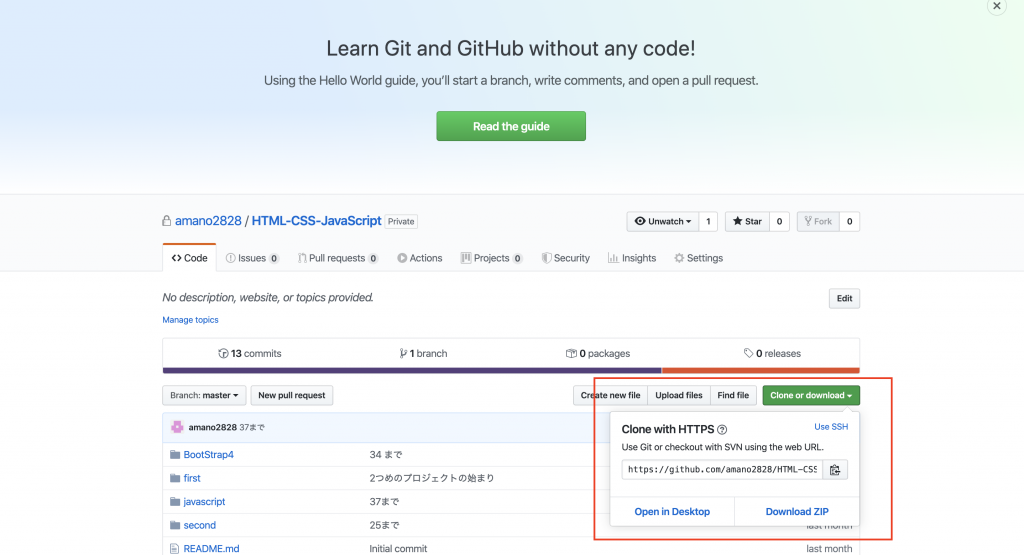The width and height of the screenshot is (1024, 555).
Task: Click the lock icon beside amano2828
Action: click(167, 221)
